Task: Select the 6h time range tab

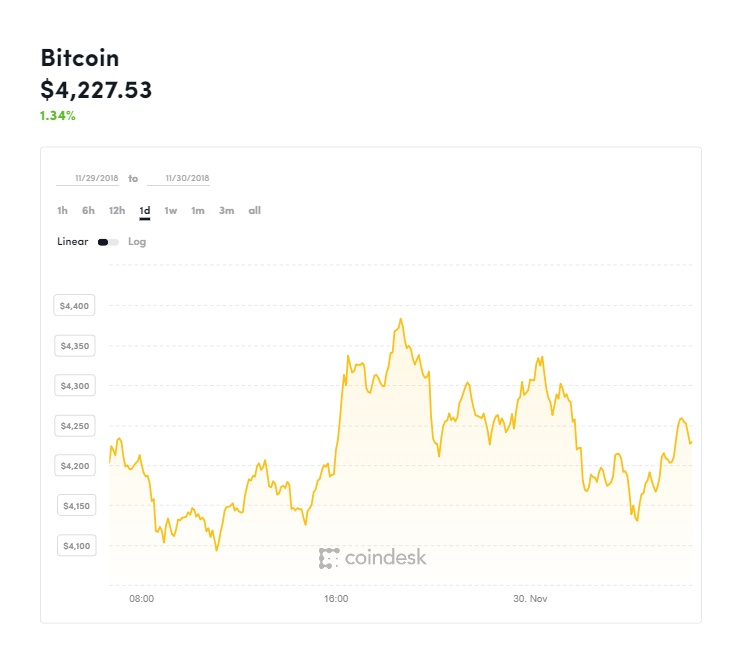Action: pyautogui.click(x=88, y=211)
